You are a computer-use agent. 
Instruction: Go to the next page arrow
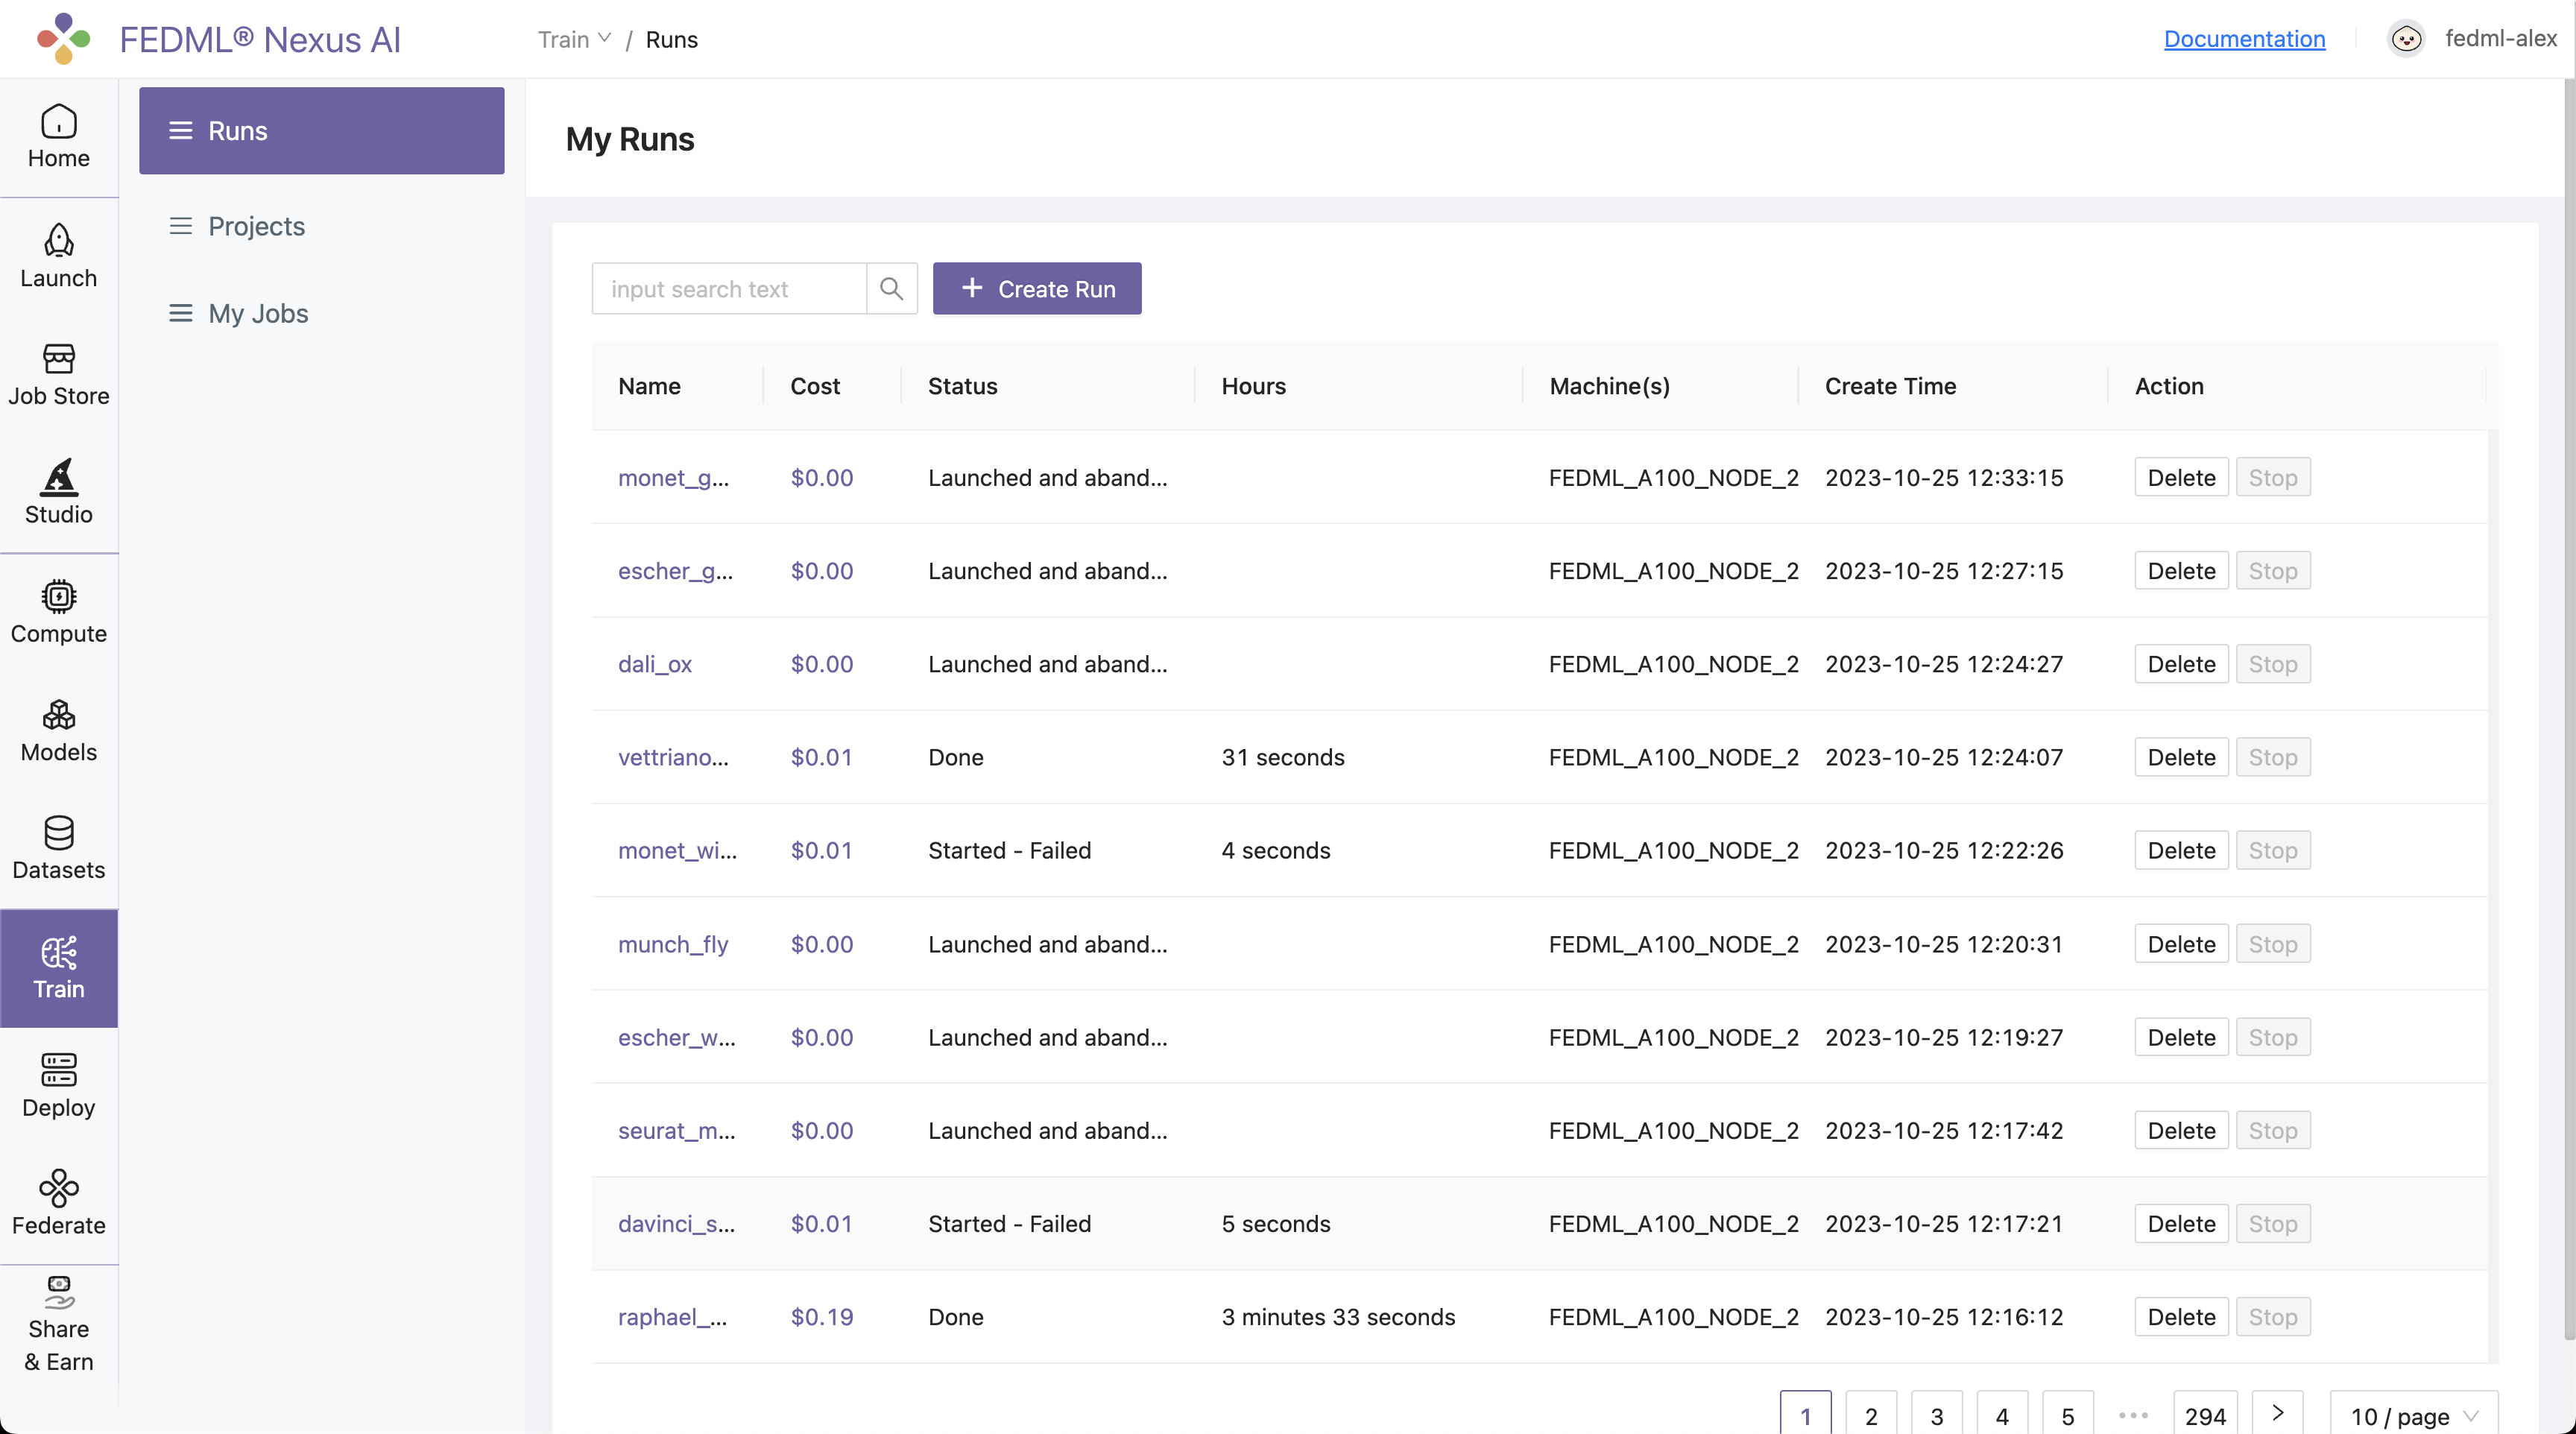coord(2277,1413)
